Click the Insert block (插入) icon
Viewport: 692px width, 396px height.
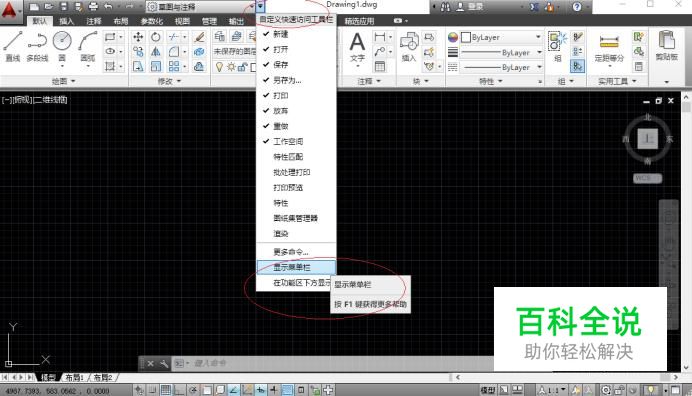point(409,47)
